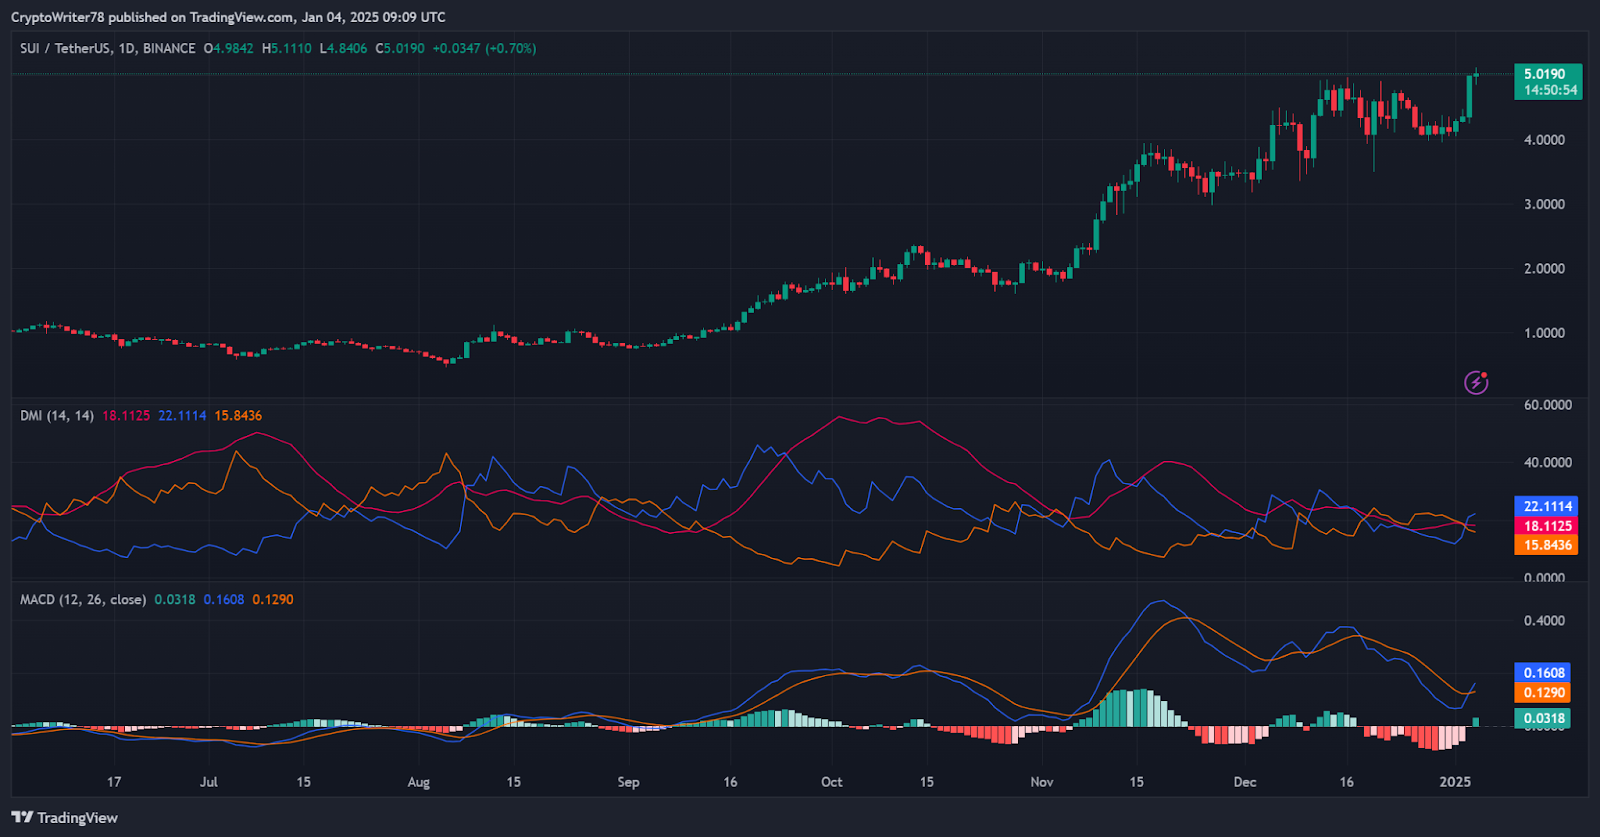Click the purple lightning bolt icon

1476,382
